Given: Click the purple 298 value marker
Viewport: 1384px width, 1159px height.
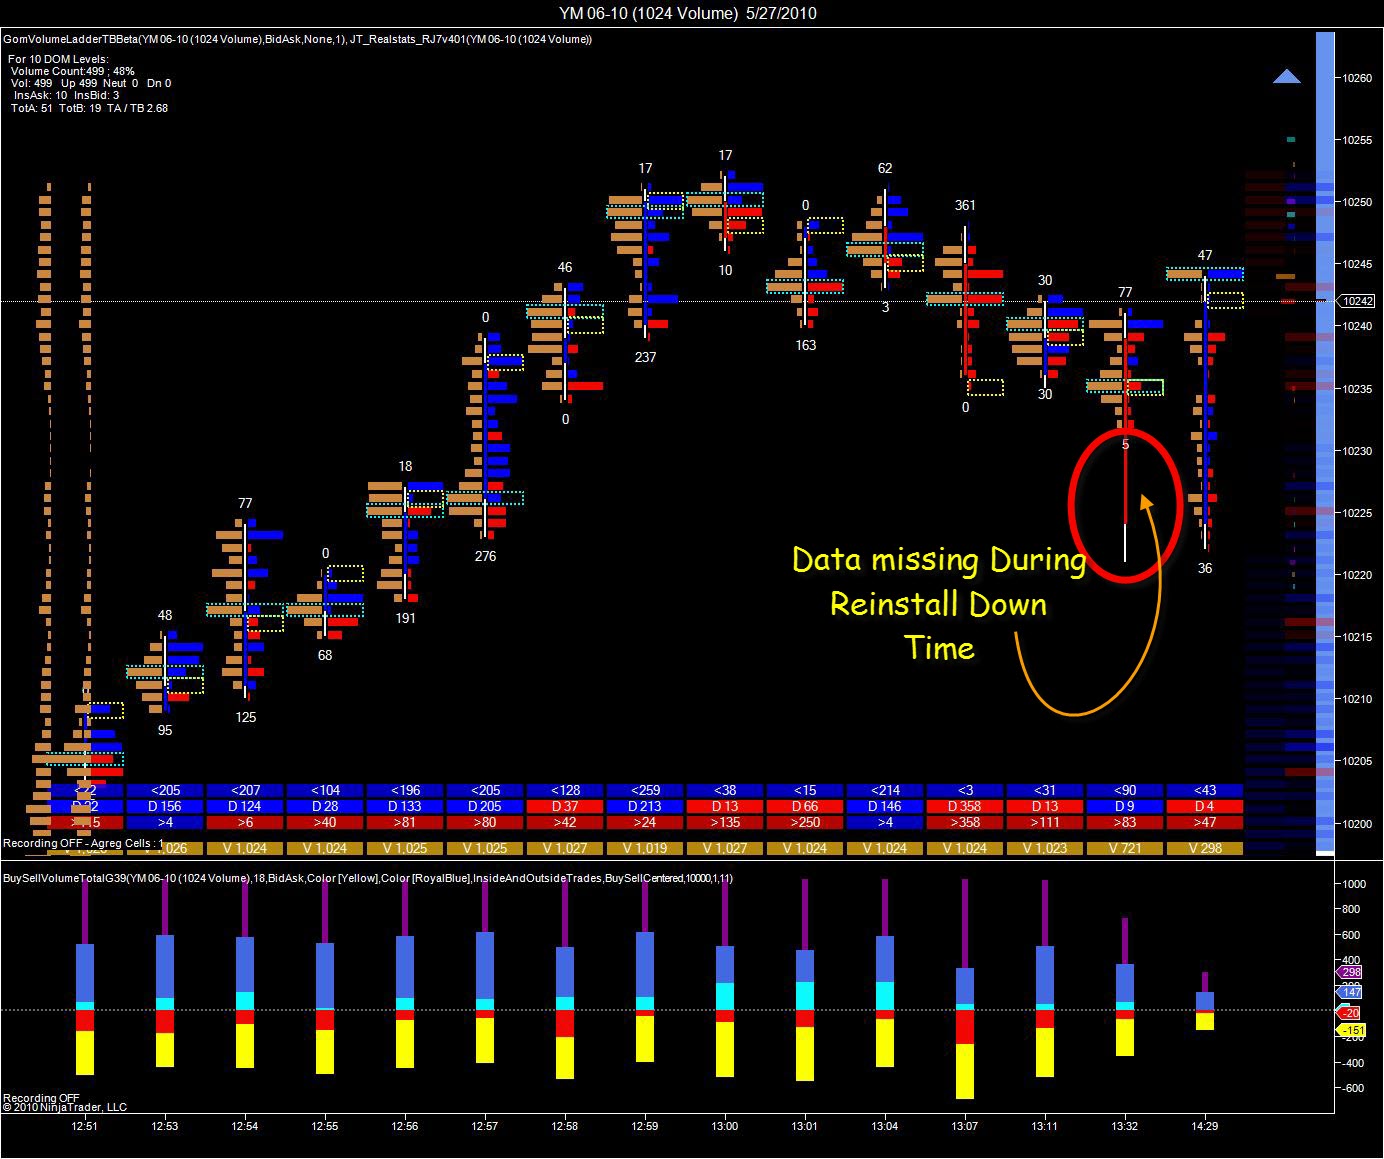Looking at the screenshot, I should pyautogui.click(x=1350, y=972).
